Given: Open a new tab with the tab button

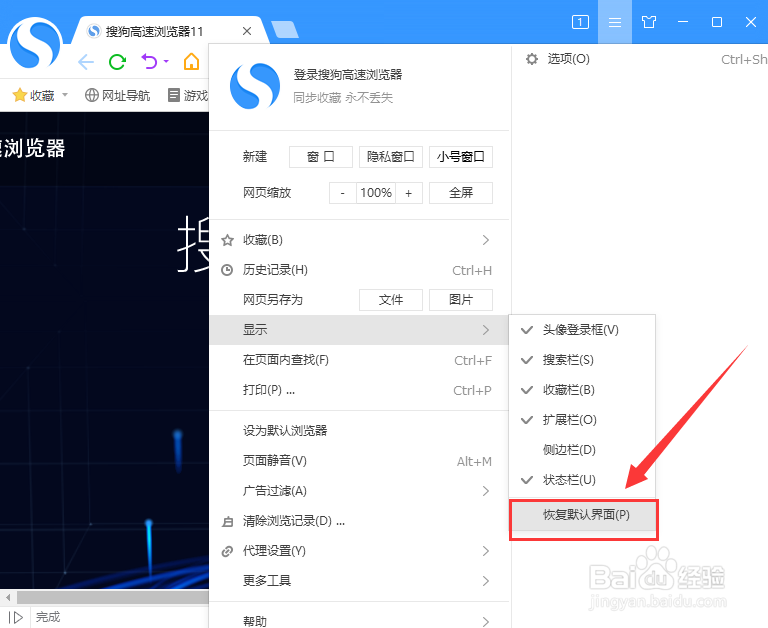Looking at the screenshot, I should (285, 29).
